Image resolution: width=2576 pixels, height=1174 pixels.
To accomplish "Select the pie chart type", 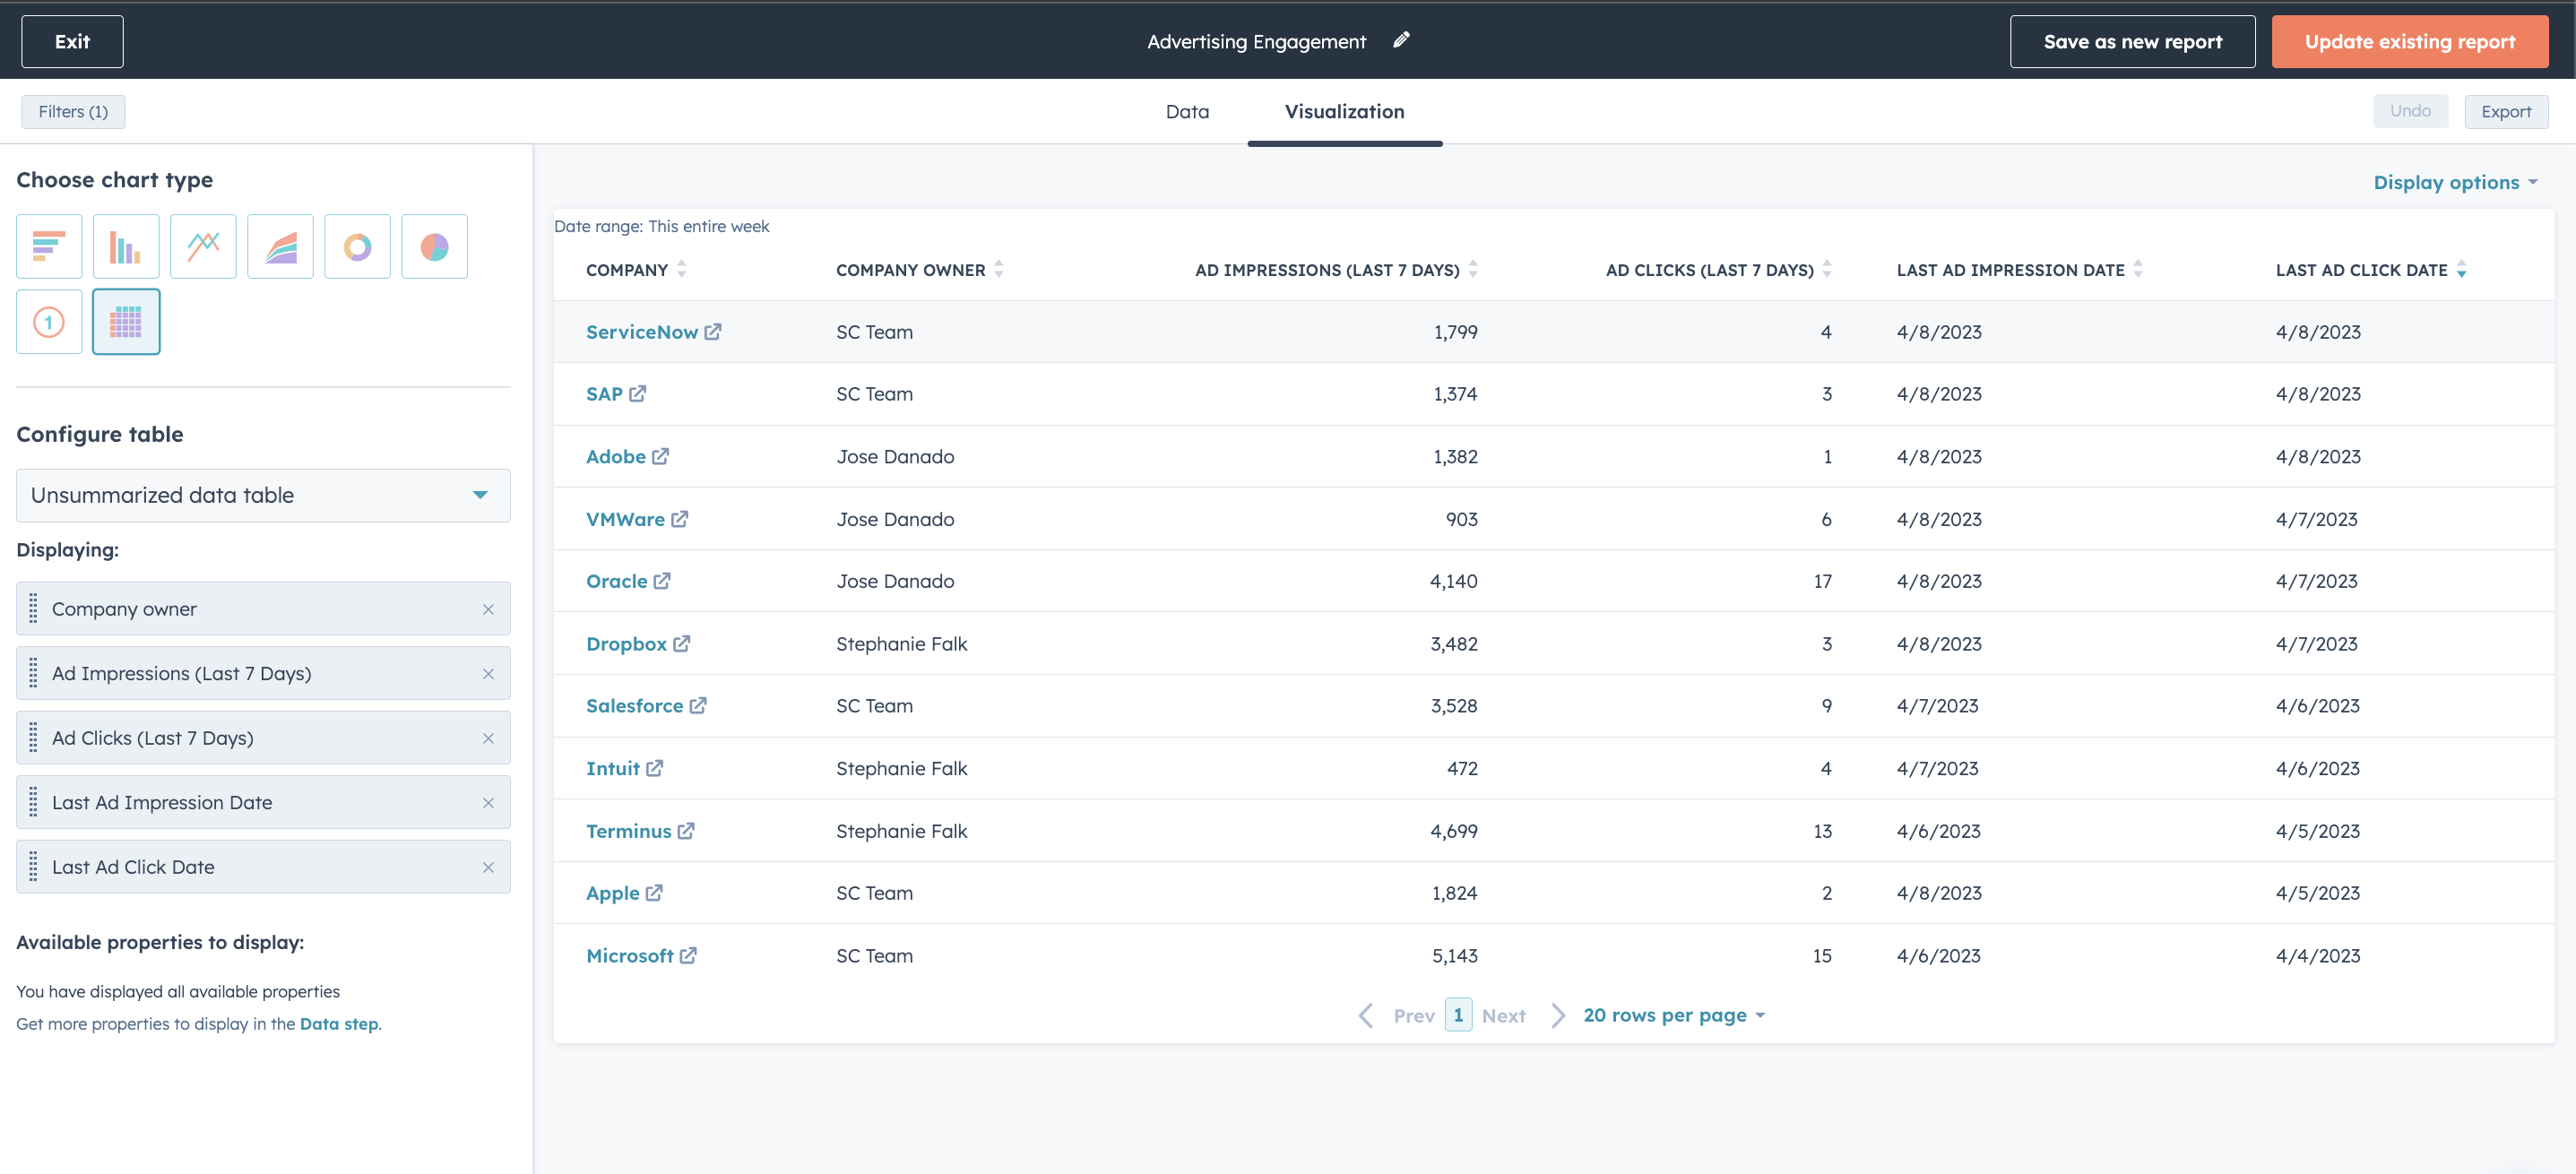I will coord(434,246).
